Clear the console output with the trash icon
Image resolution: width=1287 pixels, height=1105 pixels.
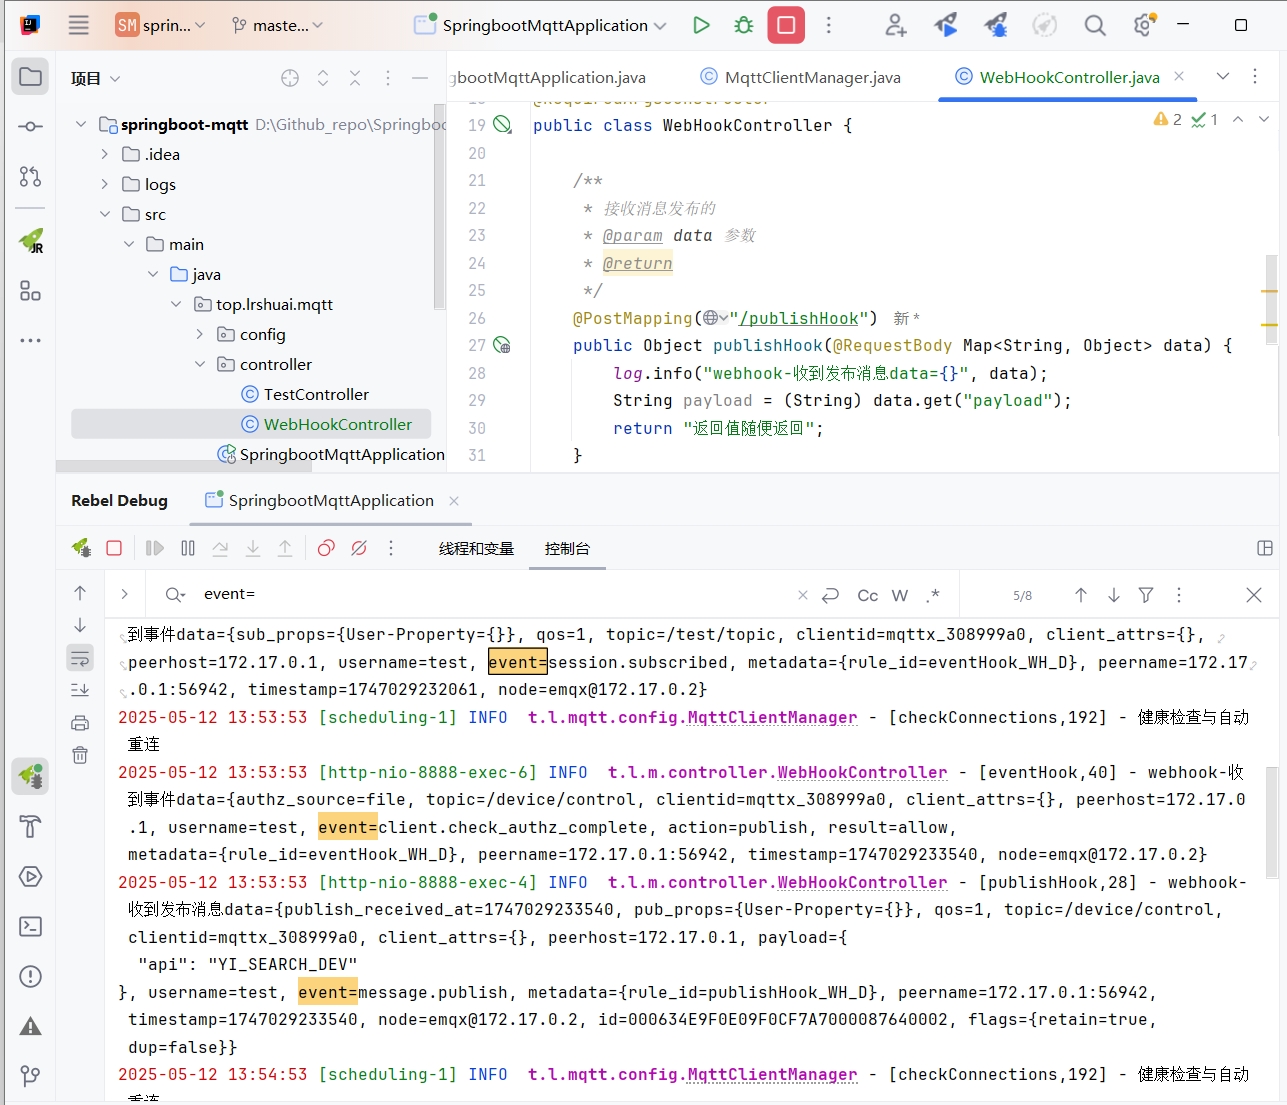(x=80, y=755)
